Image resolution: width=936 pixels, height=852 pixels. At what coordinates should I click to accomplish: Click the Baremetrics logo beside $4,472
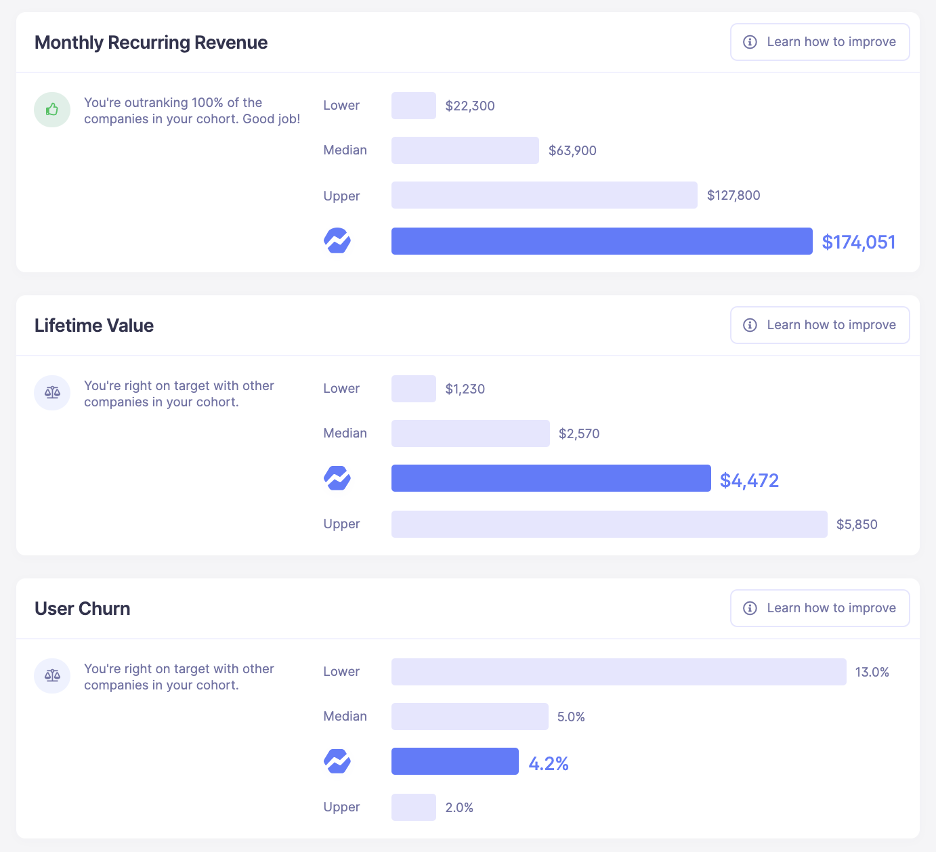pyautogui.click(x=337, y=478)
